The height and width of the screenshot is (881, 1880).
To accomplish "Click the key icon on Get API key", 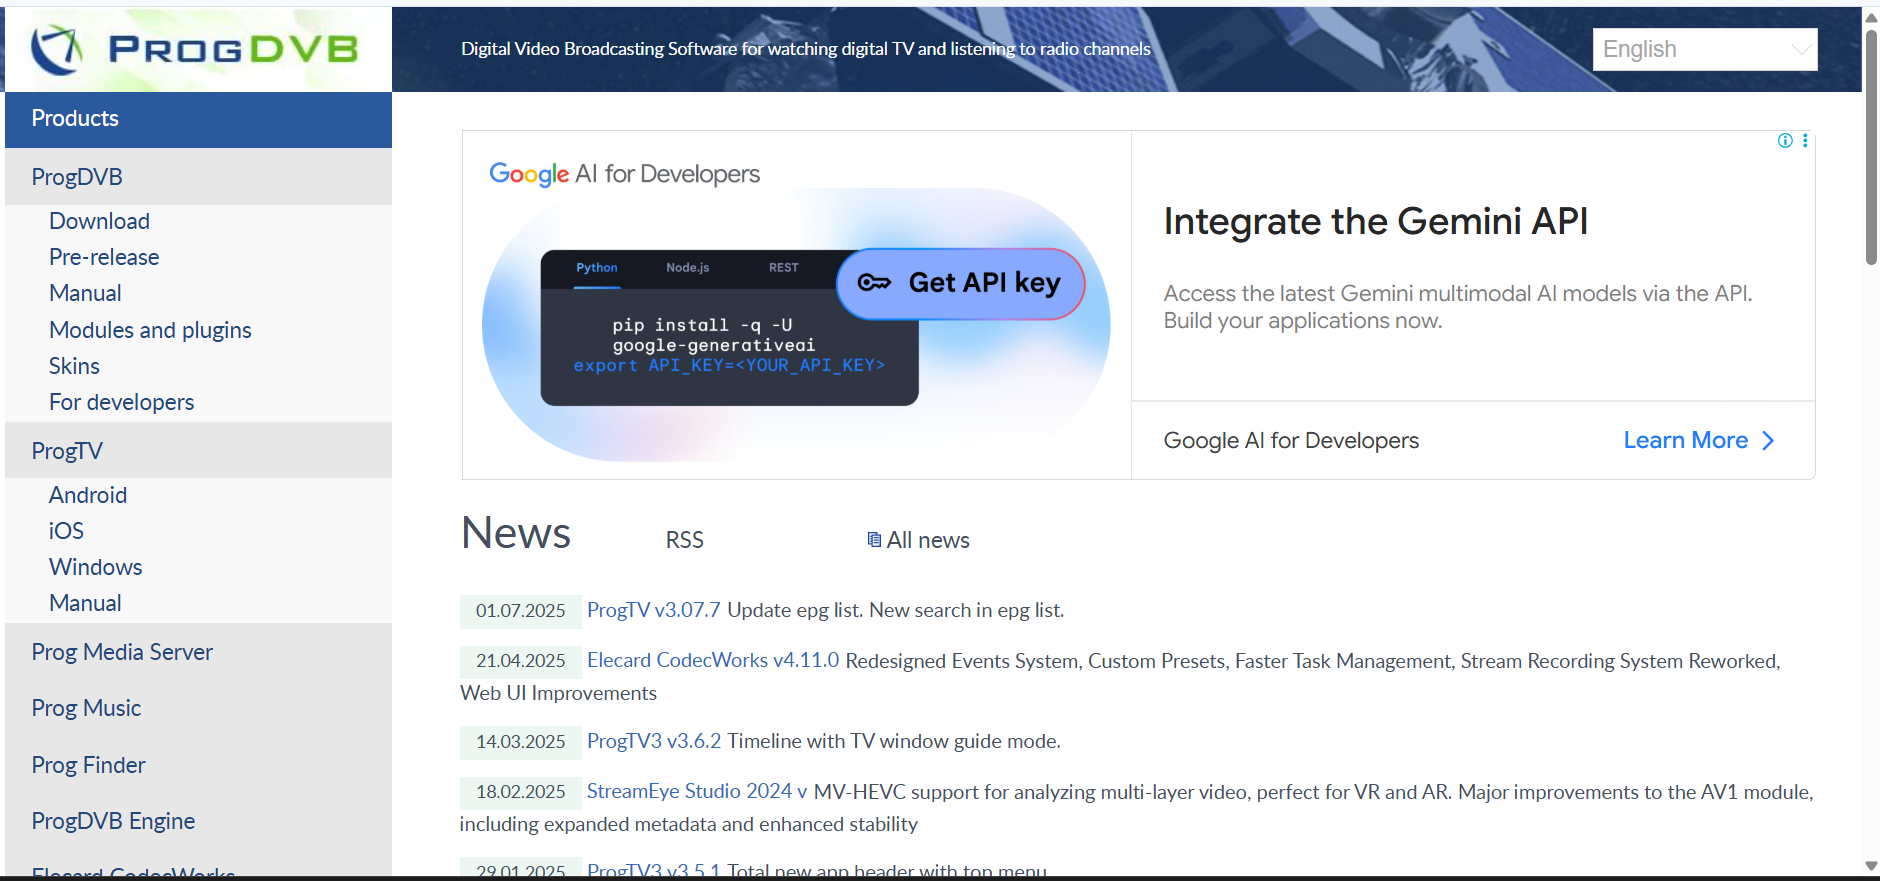I will coord(874,283).
